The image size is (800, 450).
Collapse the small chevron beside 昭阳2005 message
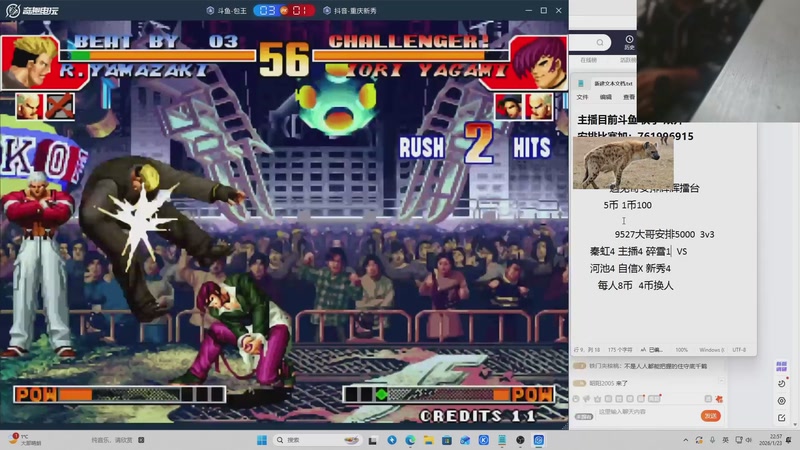(721, 381)
